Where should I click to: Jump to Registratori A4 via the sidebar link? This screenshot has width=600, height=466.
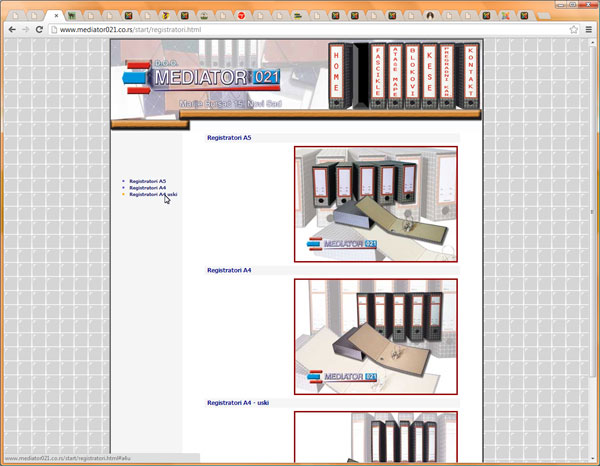[147, 188]
